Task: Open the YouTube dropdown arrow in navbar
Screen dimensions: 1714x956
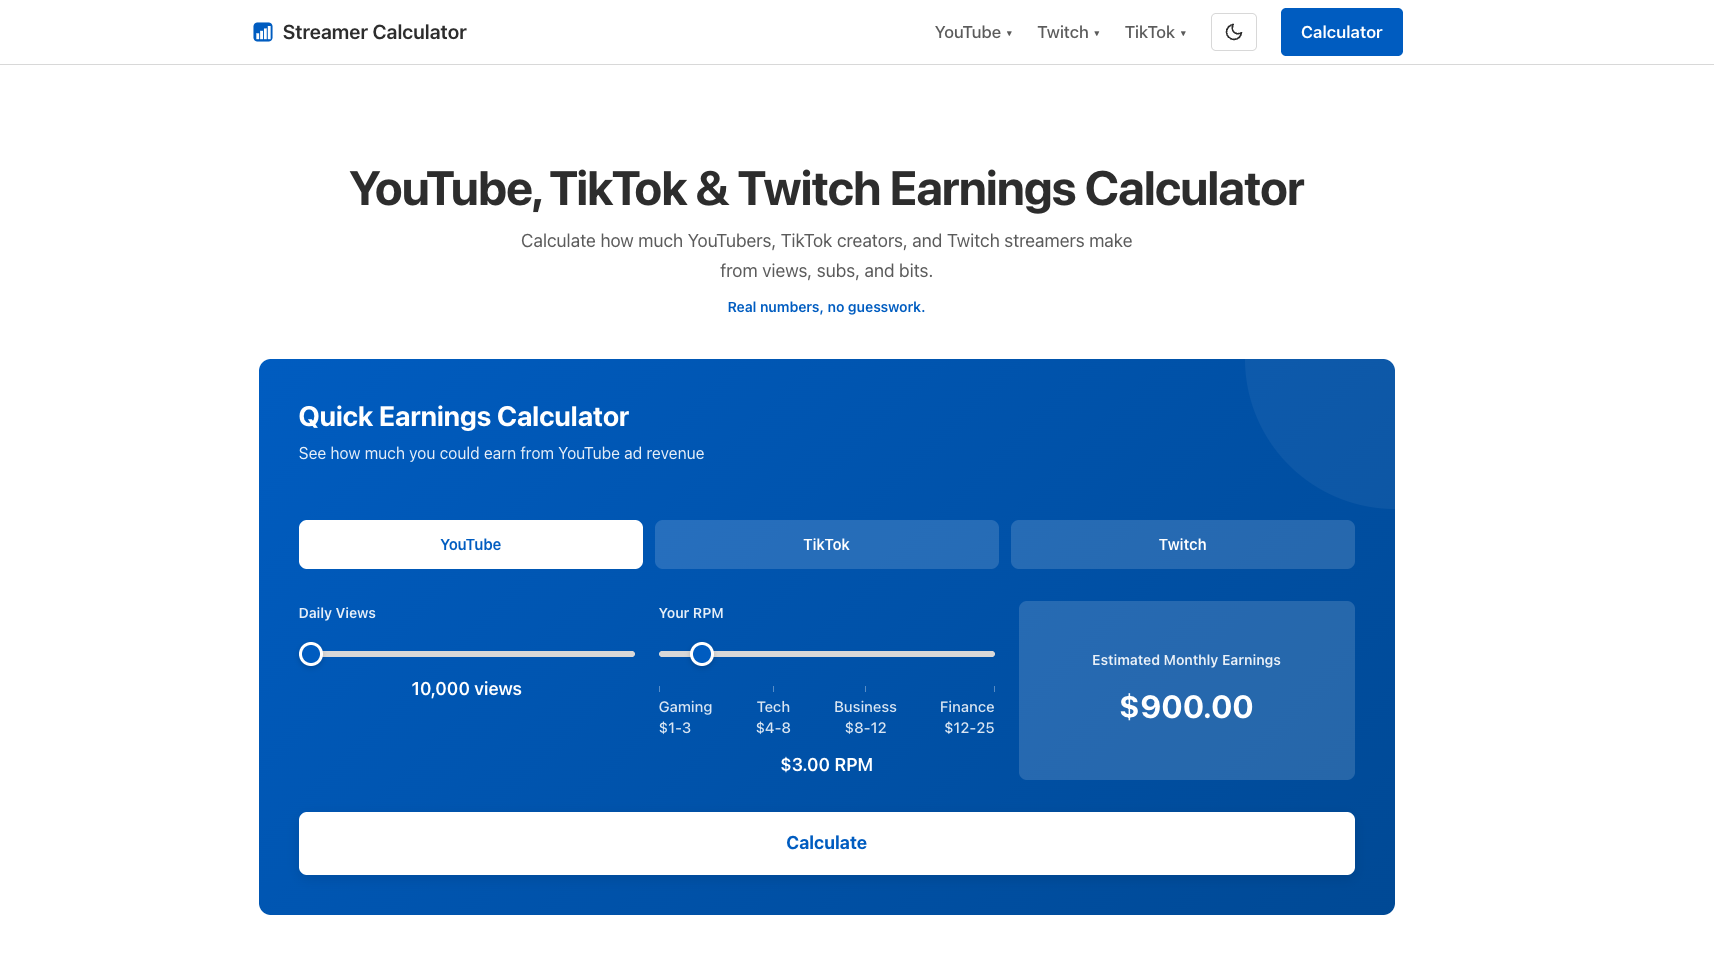Action: click(1009, 33)
